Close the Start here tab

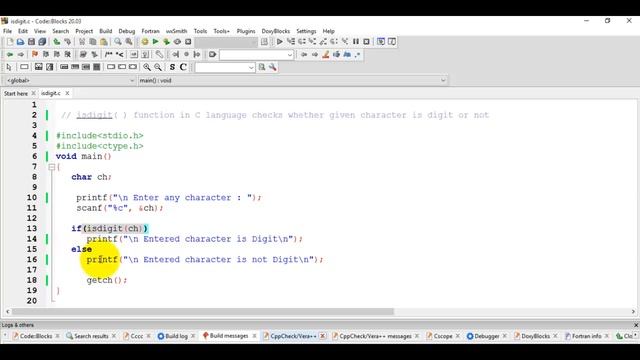(33, 93)
